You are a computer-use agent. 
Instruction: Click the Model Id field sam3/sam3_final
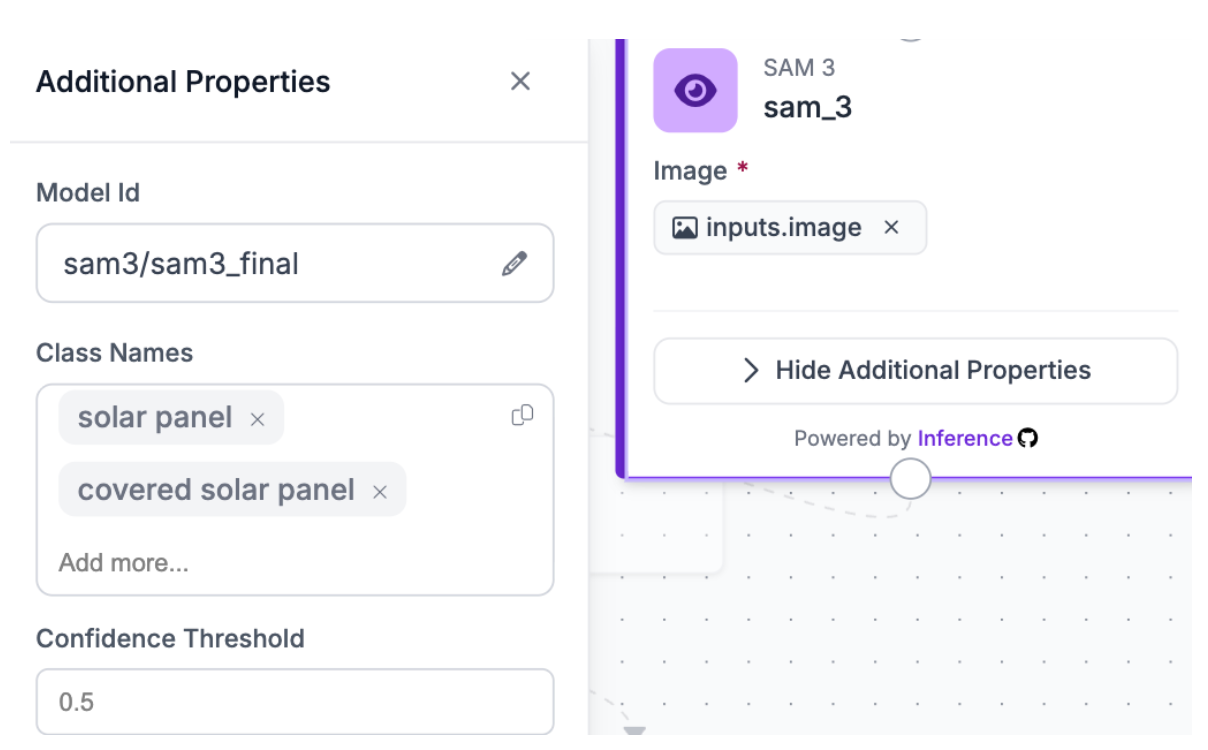[270, 264]
